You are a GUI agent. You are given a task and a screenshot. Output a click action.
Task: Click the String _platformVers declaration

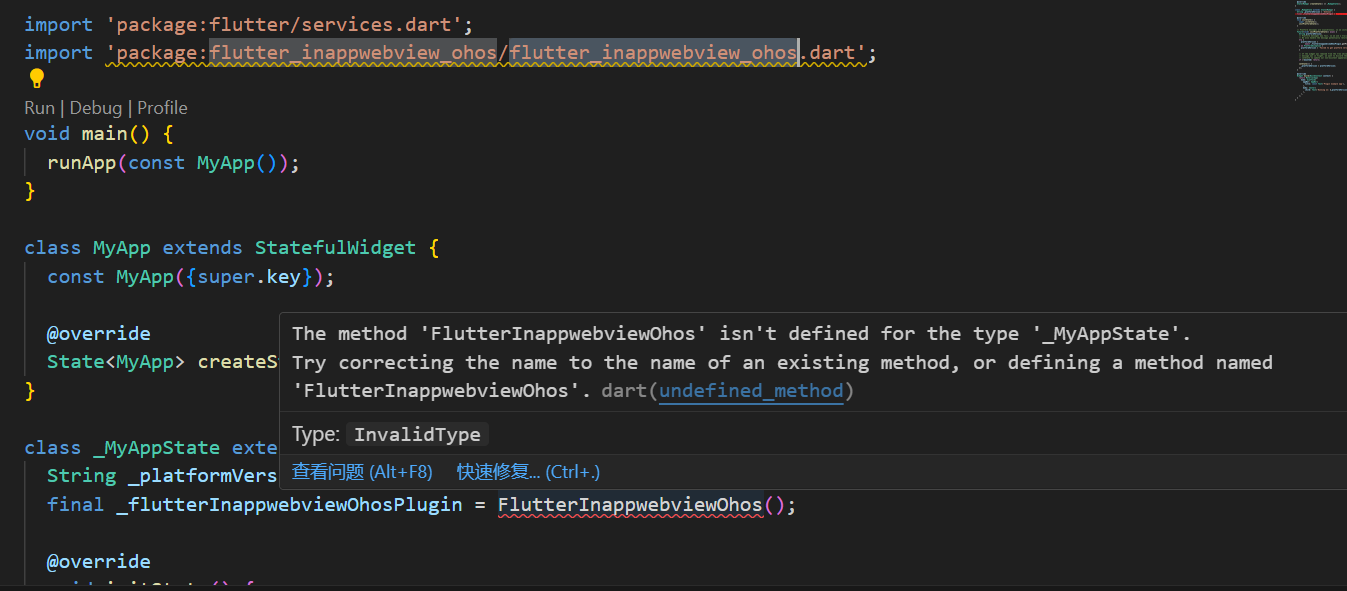pyautogui.click(x=162, y=476)
